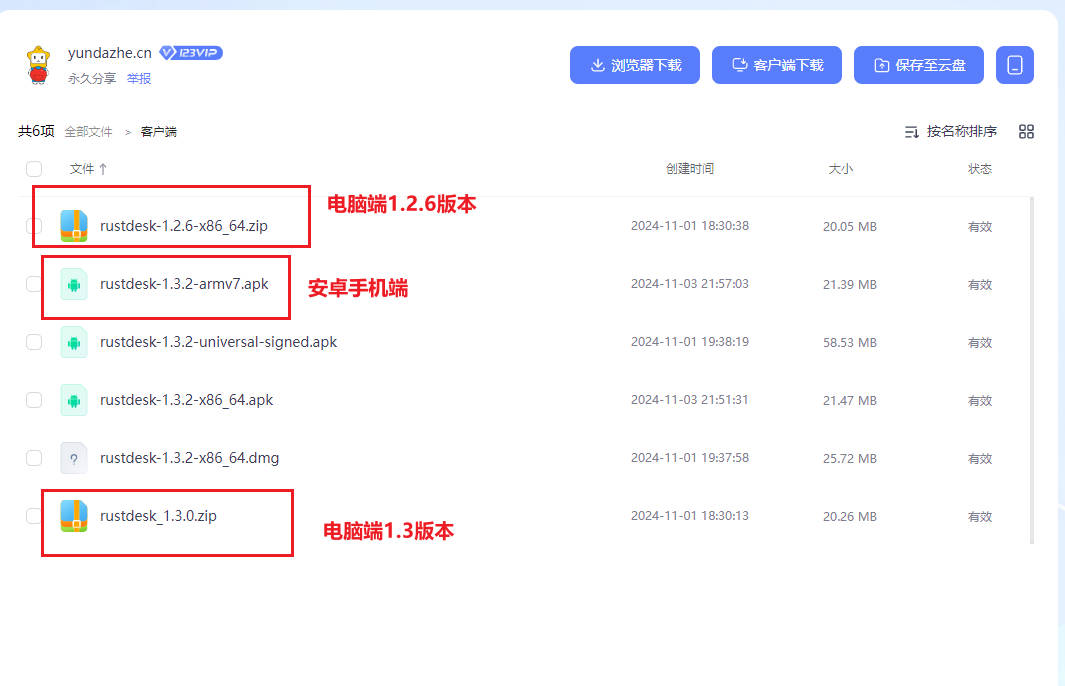
Task: Check the box for rustdesk-1.3.2-universal-signed.apk
Action: [34, 342]
